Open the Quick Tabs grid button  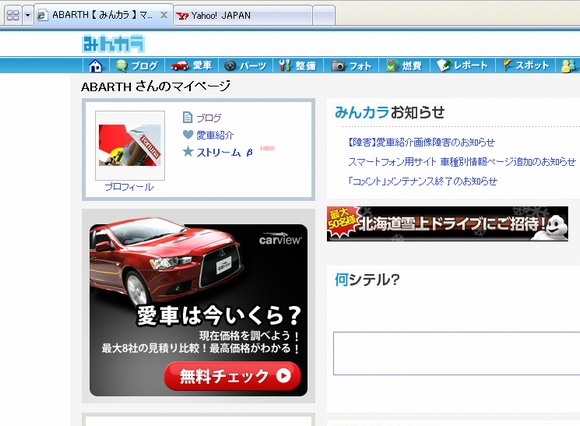point(13,15)
